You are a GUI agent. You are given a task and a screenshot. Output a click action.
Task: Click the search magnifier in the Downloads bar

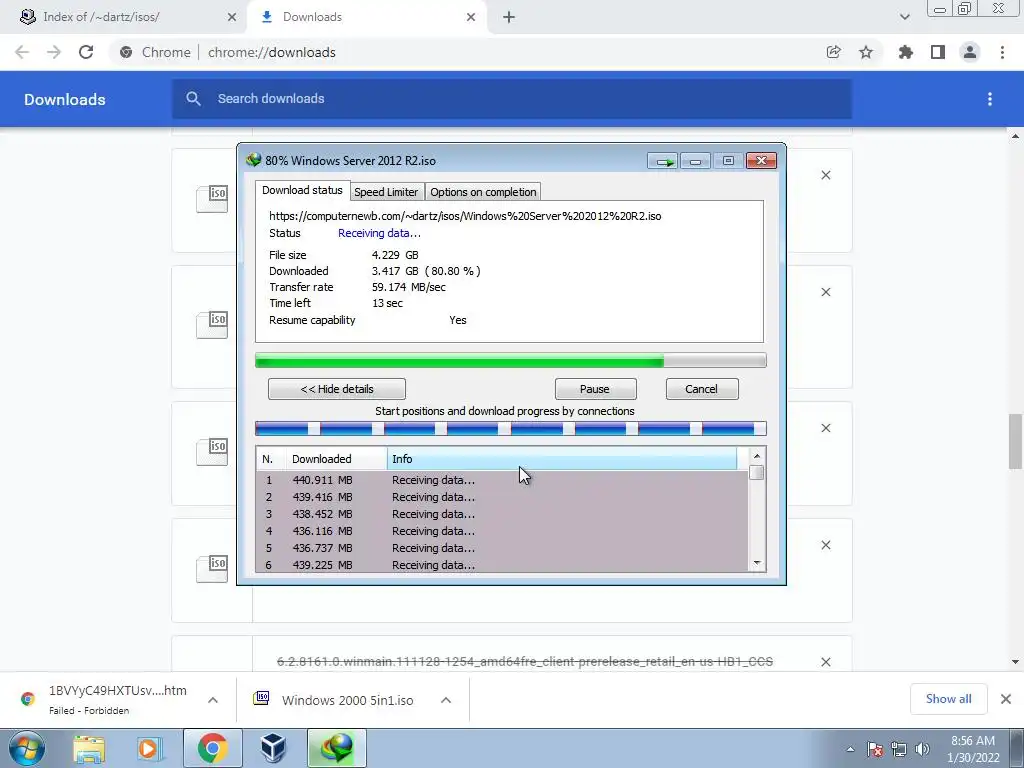click(x=193, y=99)
